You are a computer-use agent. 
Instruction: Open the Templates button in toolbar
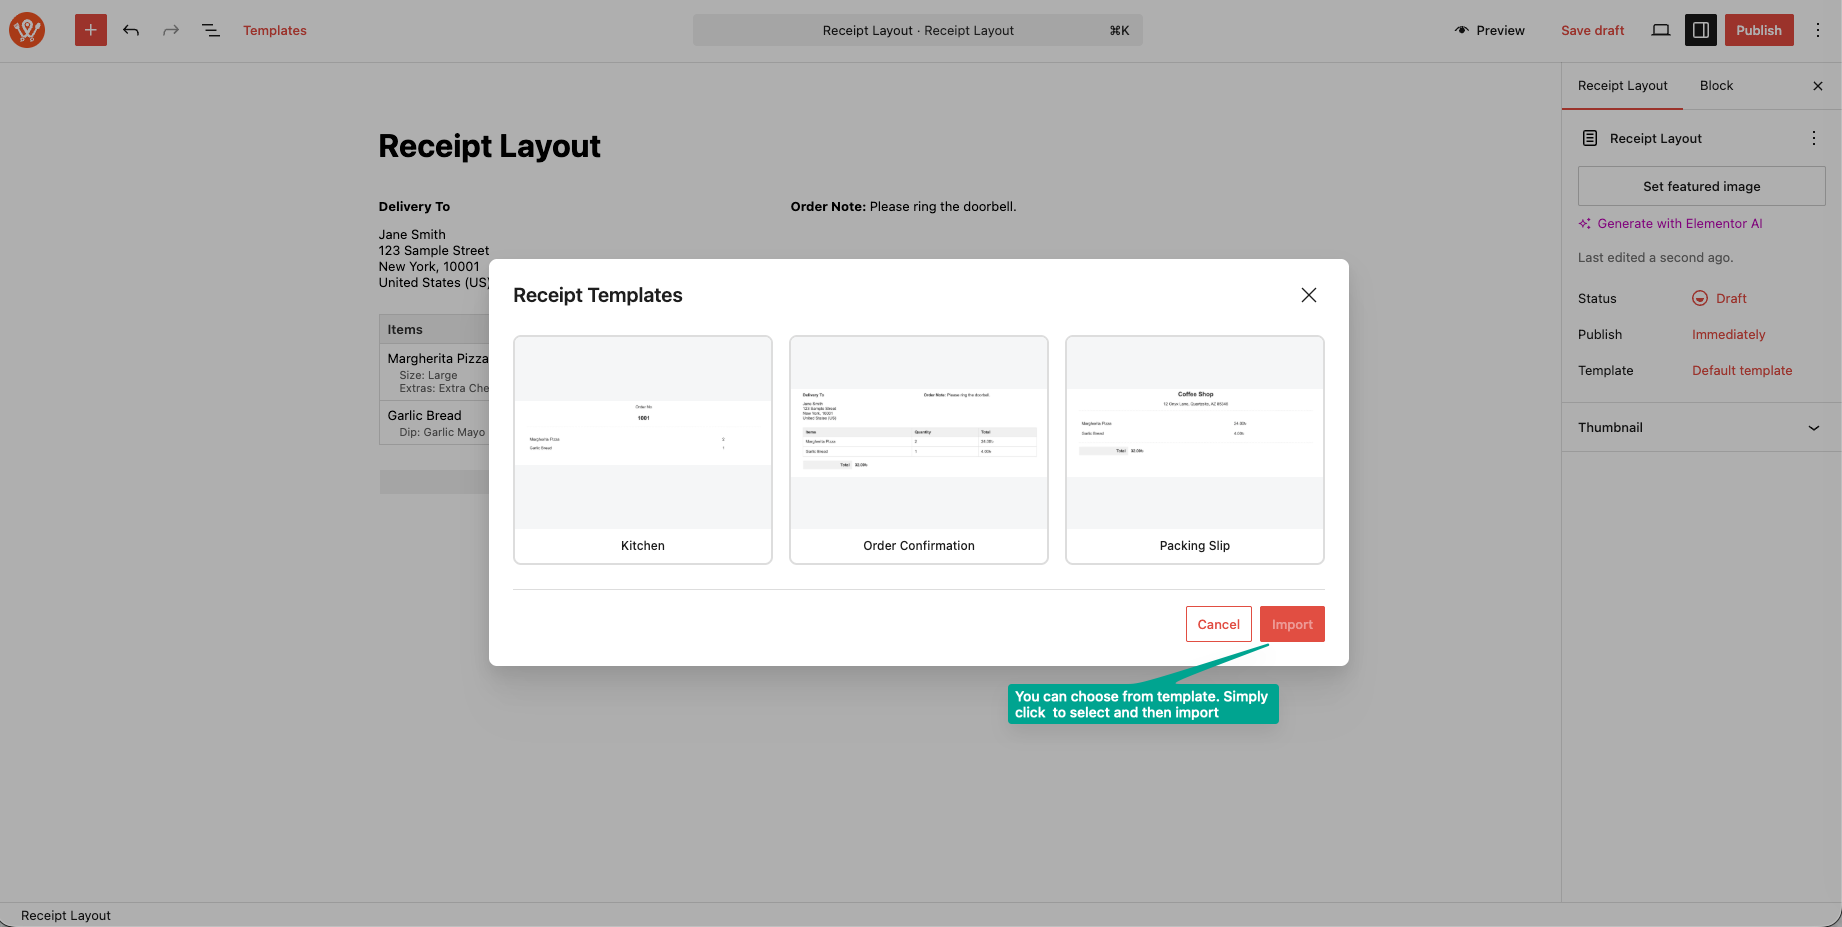[275, 30]
